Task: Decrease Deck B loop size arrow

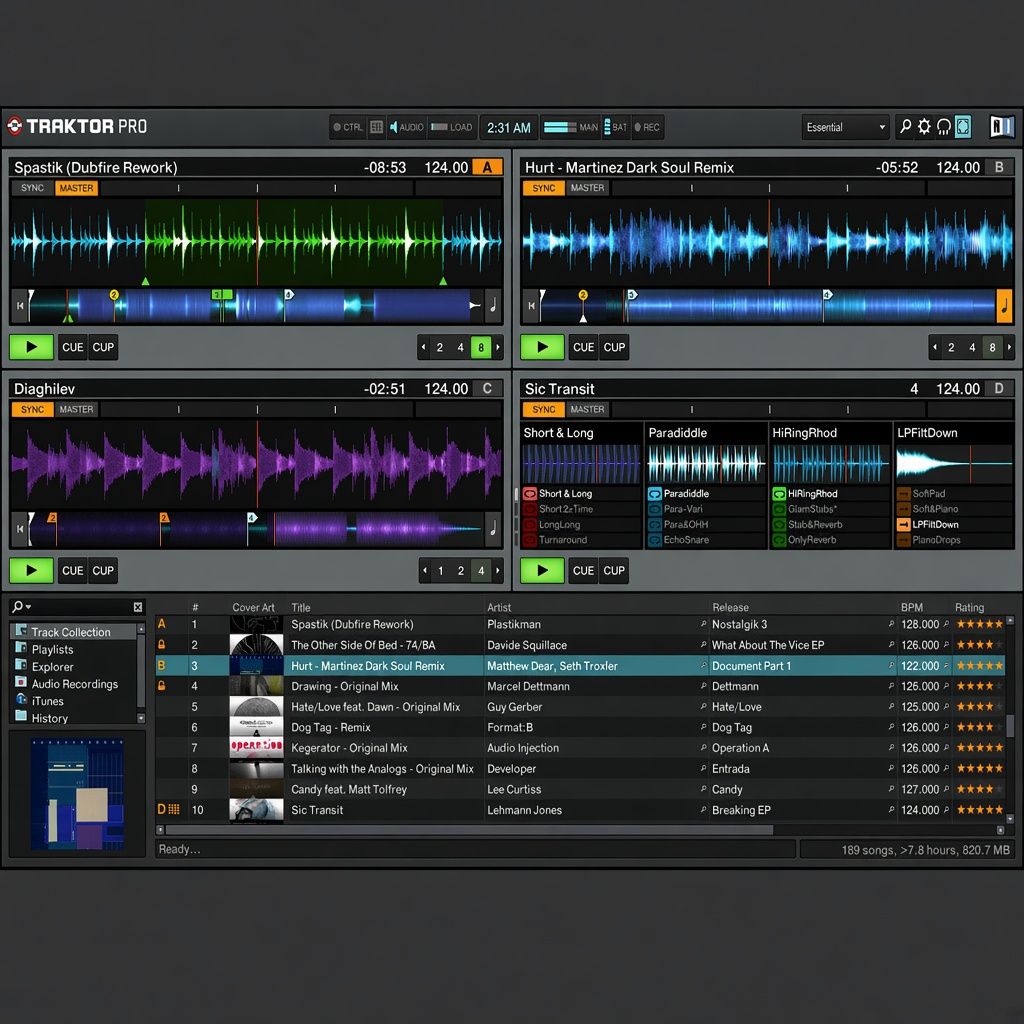Action: click(935, 347)
